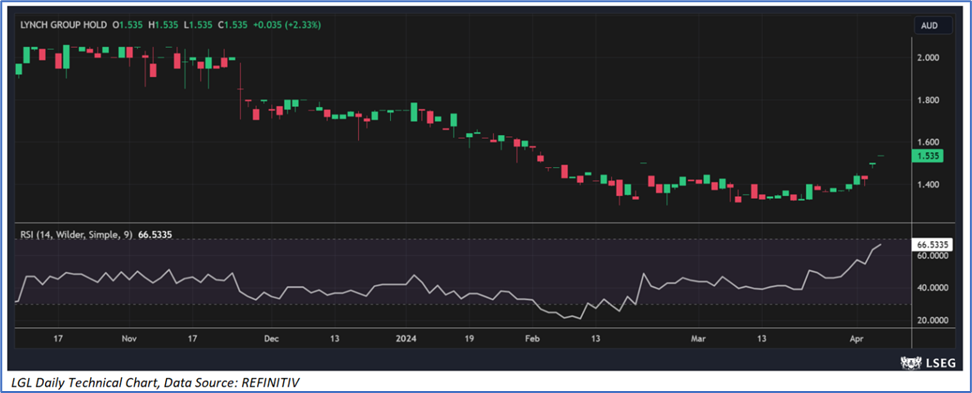Select the 66.5335 RSI value tag on axis
This screenshot has height=393, width=972.
(933, 244)
